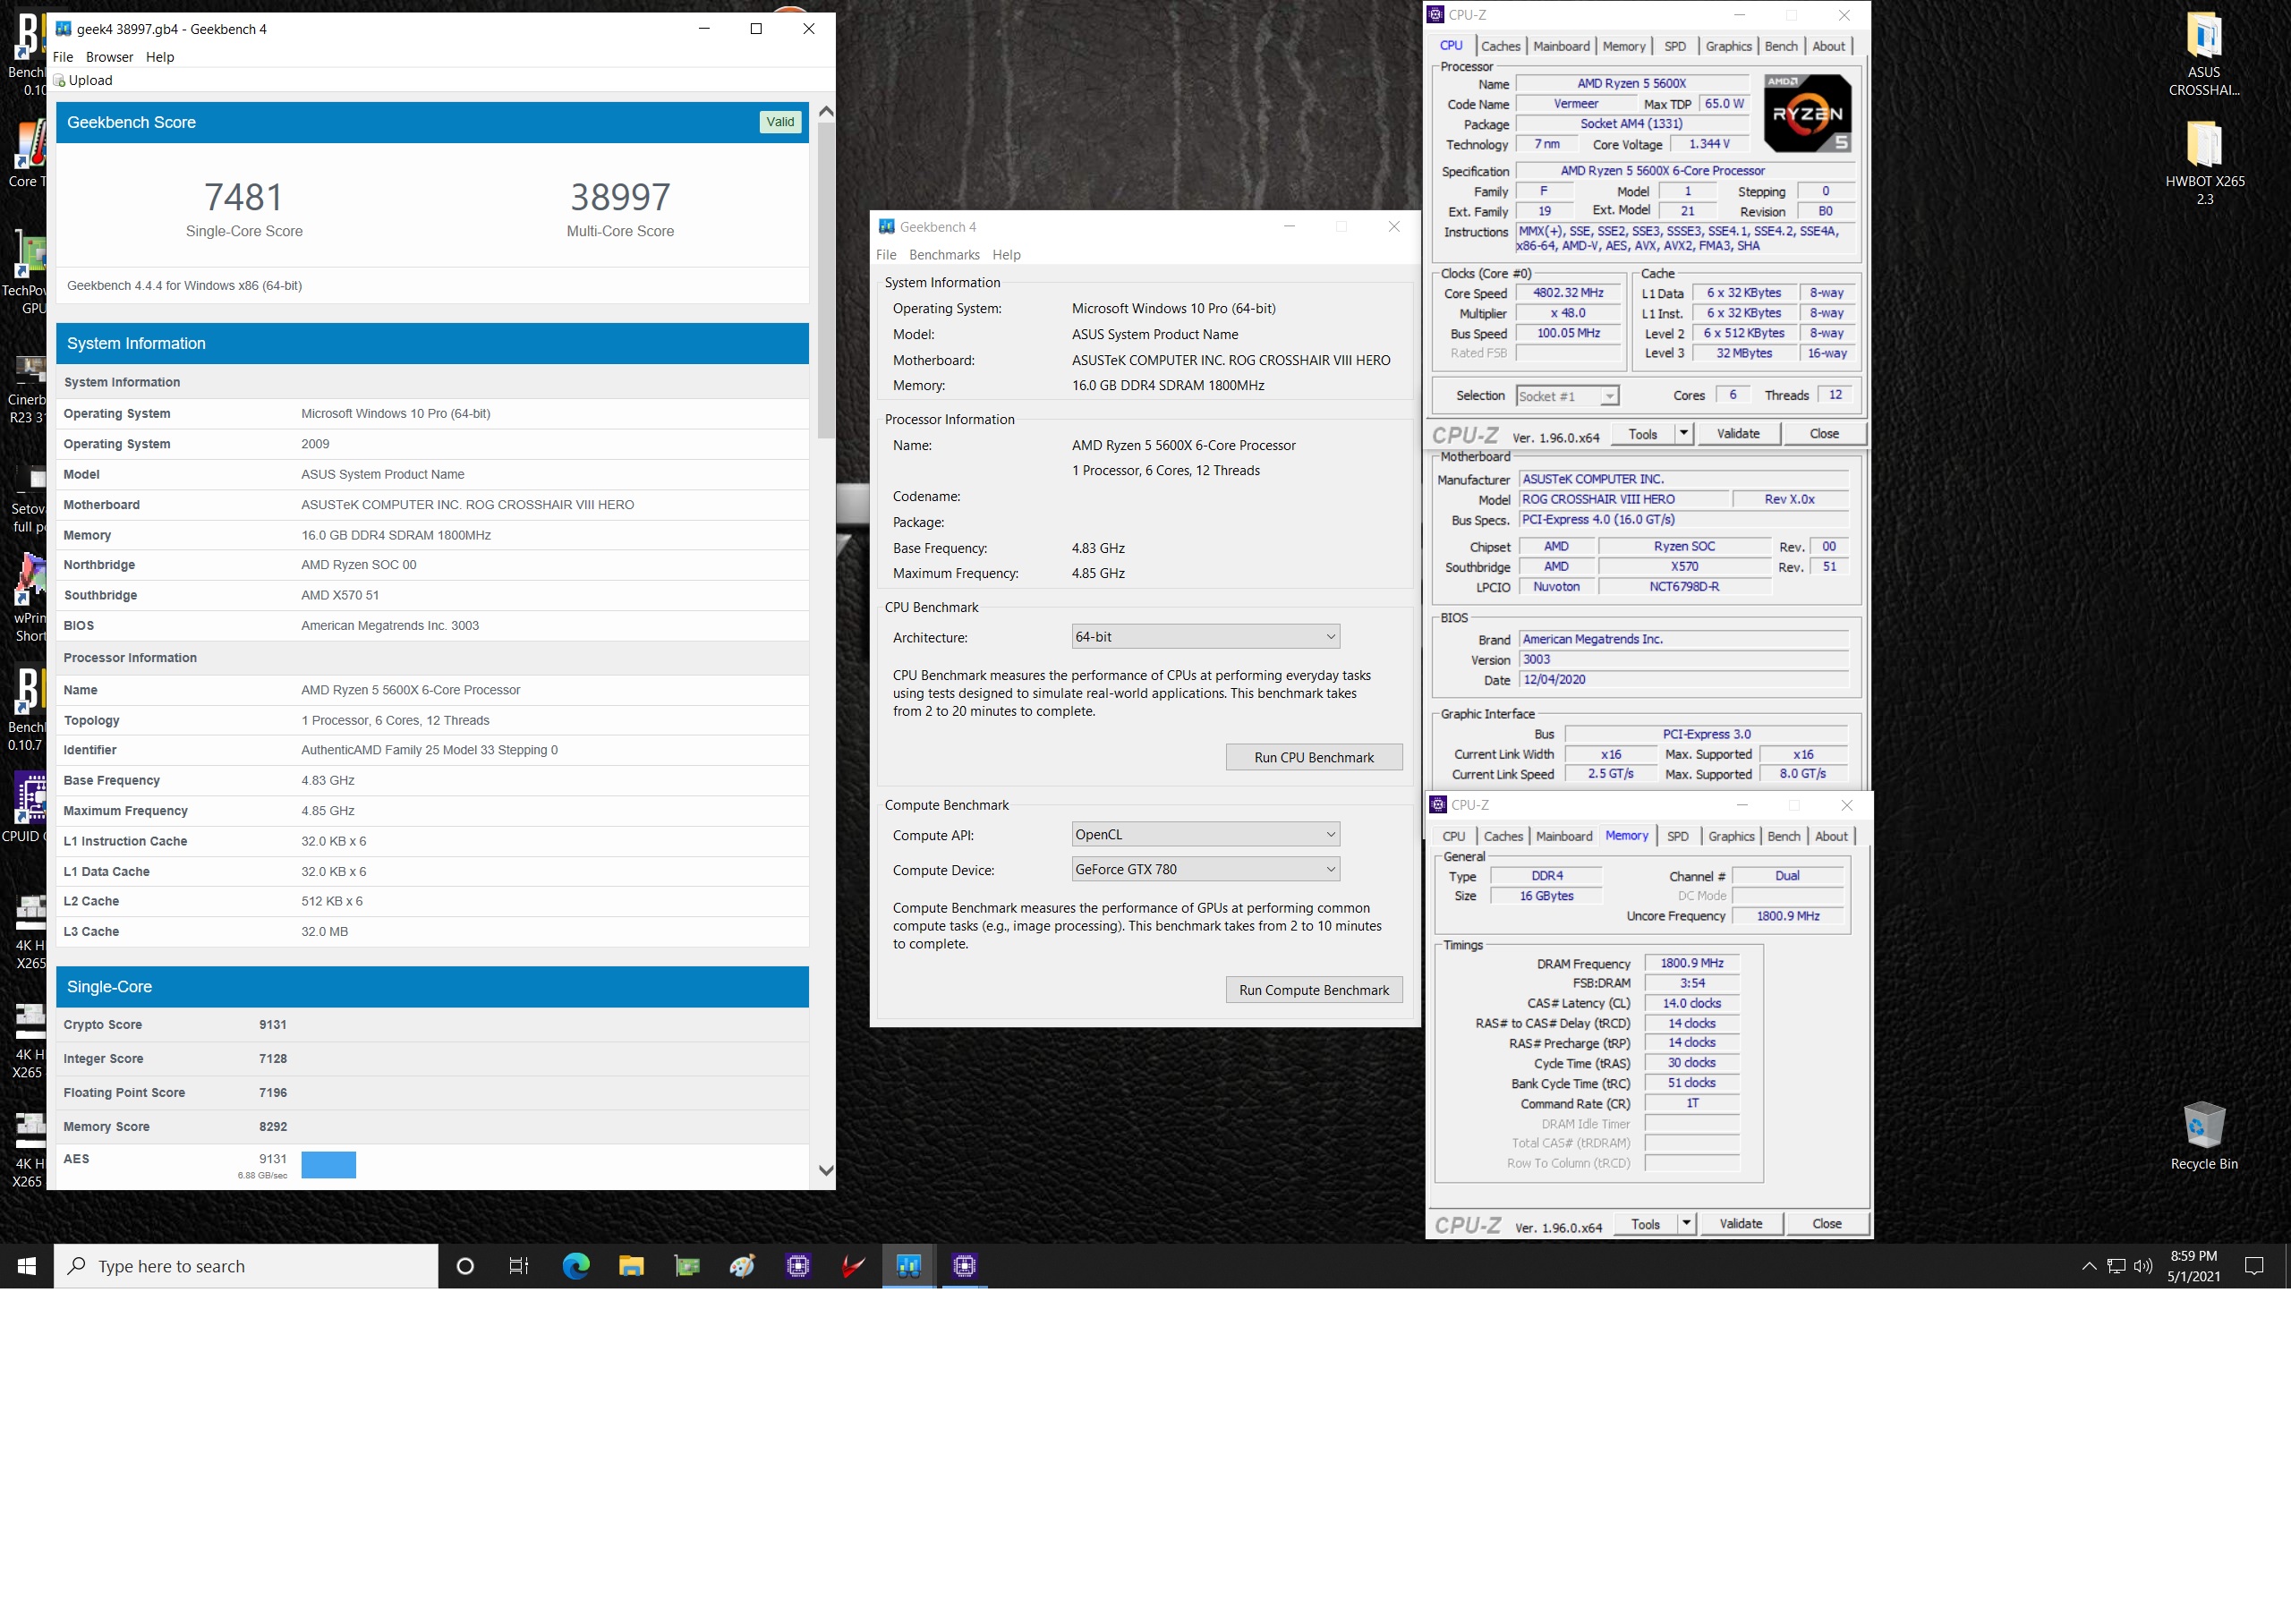The image size is (2291, 1624).
Task: Open the Browser menu in Geekbench
Action: pyautogui.click(x=109, y=57)
